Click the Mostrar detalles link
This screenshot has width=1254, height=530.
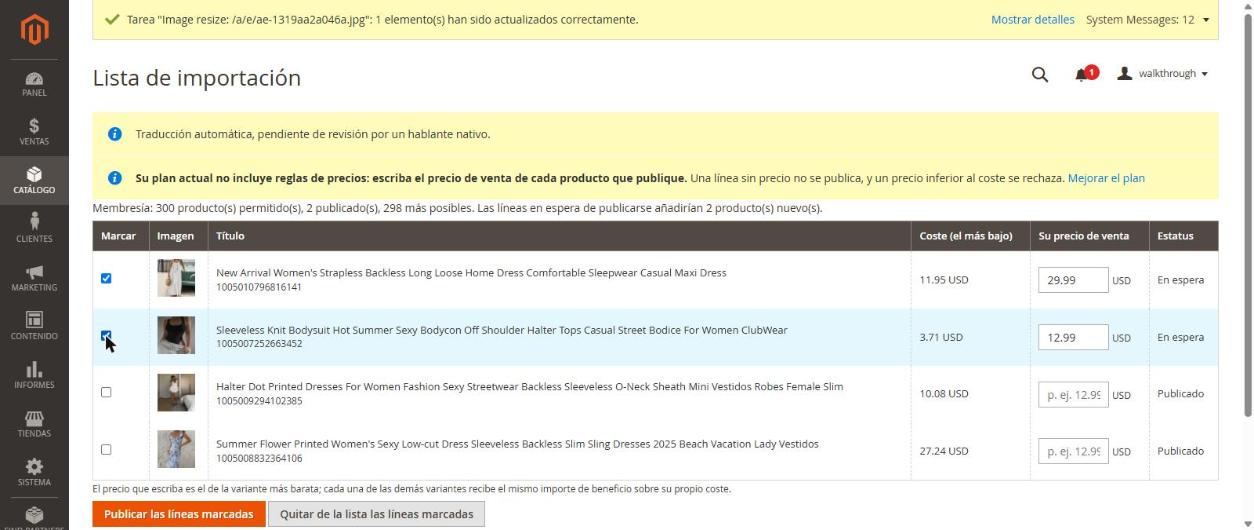coord(1032,19)
